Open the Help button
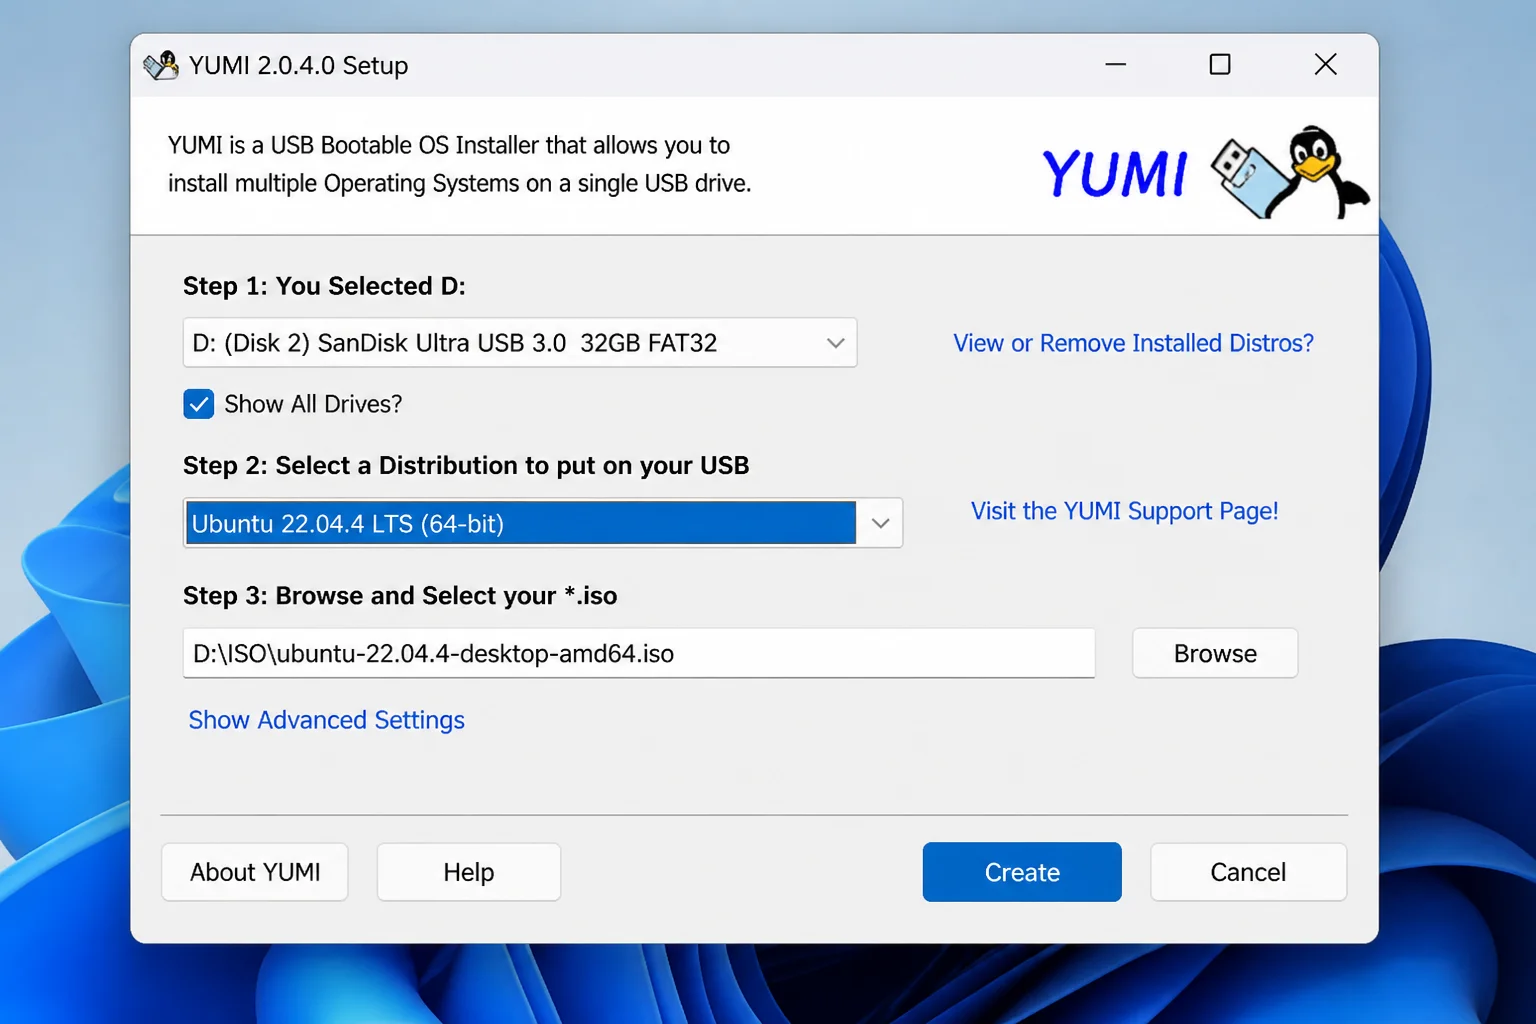1536x1024 pixels. 469,872
